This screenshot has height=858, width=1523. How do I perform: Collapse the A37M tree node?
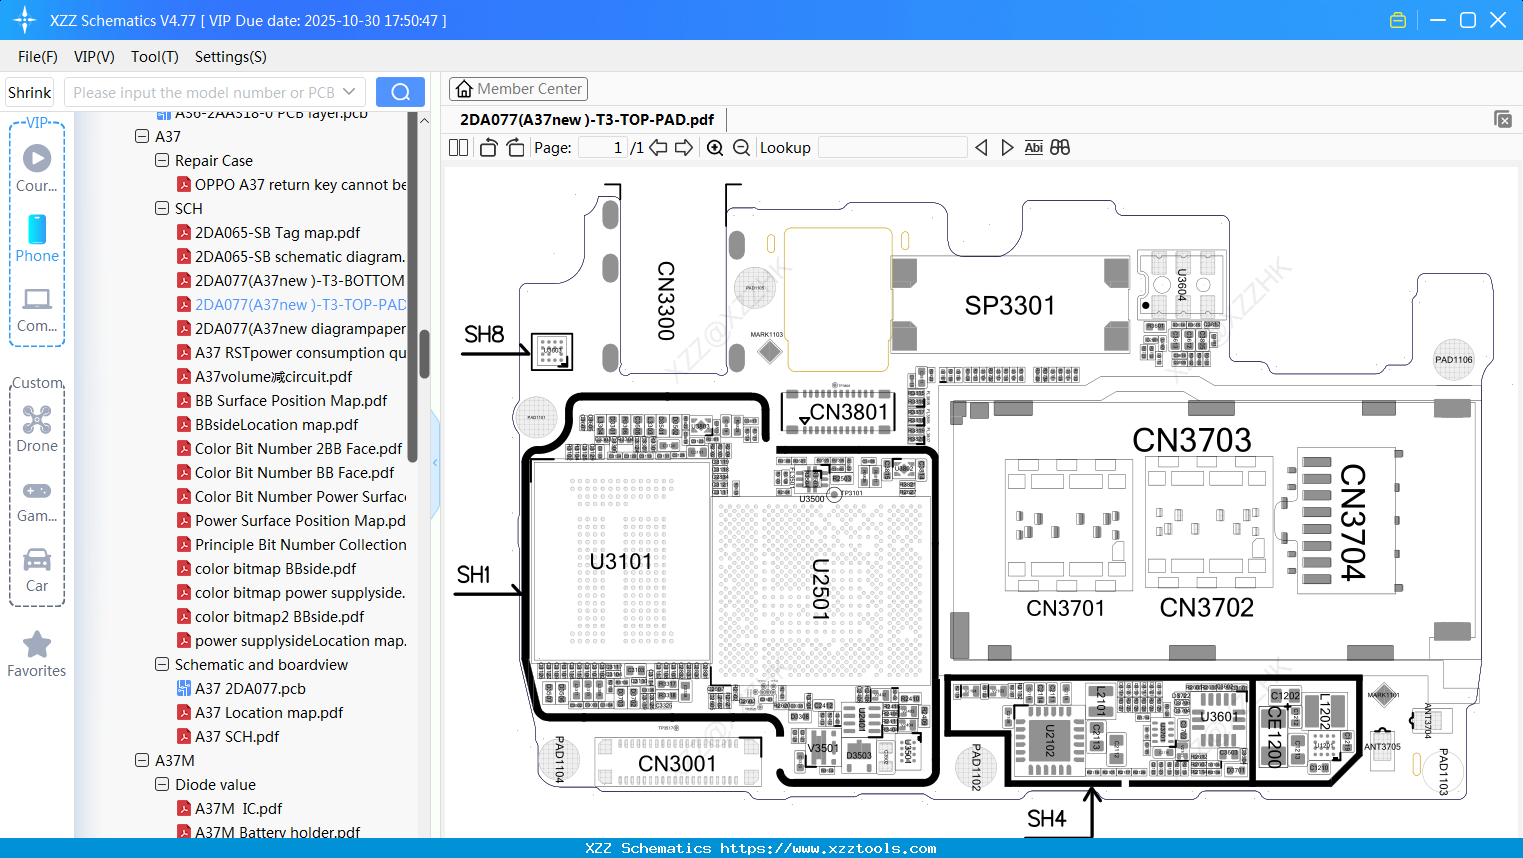coord(142,760)
